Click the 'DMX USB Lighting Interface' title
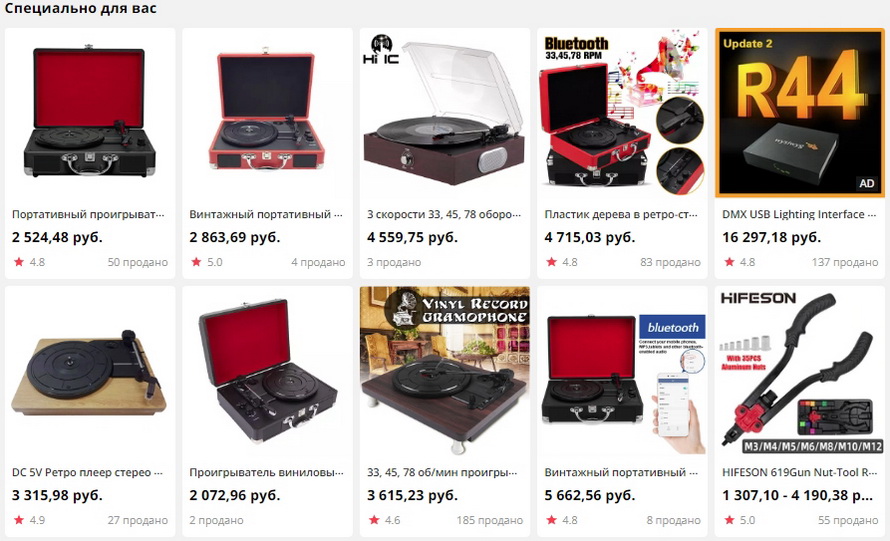 pyautogui.click(x=799, y=215)
